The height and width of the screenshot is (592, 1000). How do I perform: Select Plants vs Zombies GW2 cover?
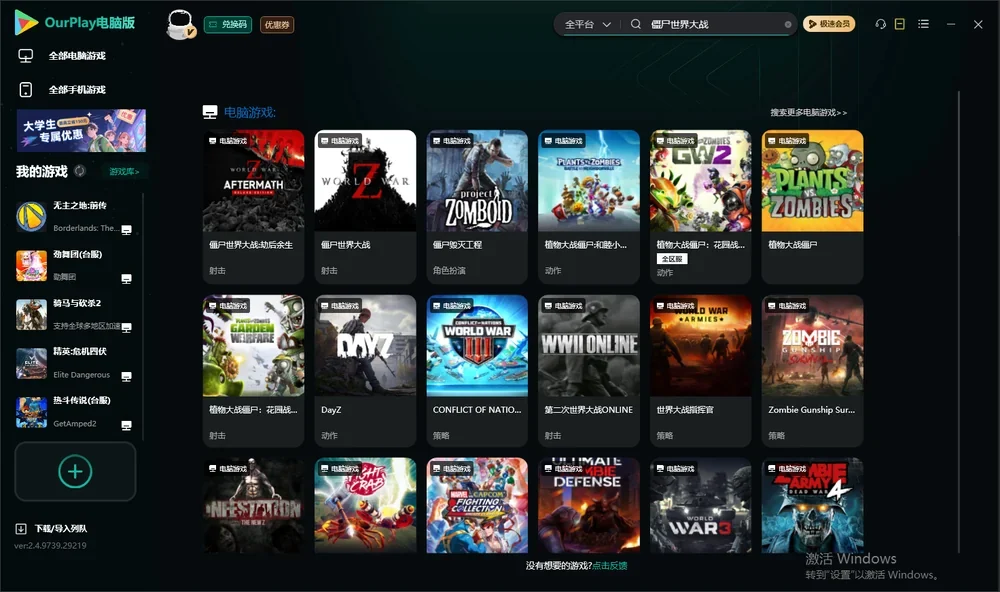point(701,181)
